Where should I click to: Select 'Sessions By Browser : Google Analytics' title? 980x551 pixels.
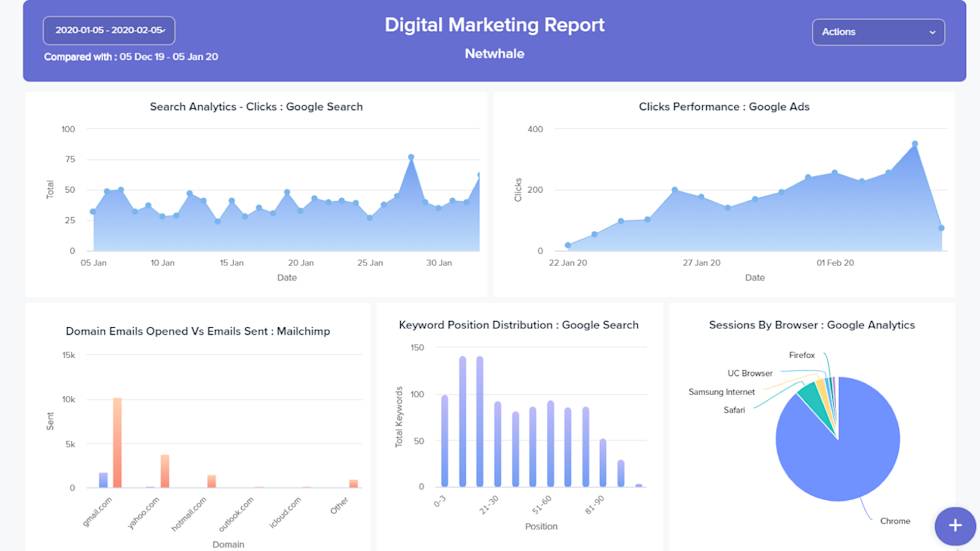pos(811,325)
